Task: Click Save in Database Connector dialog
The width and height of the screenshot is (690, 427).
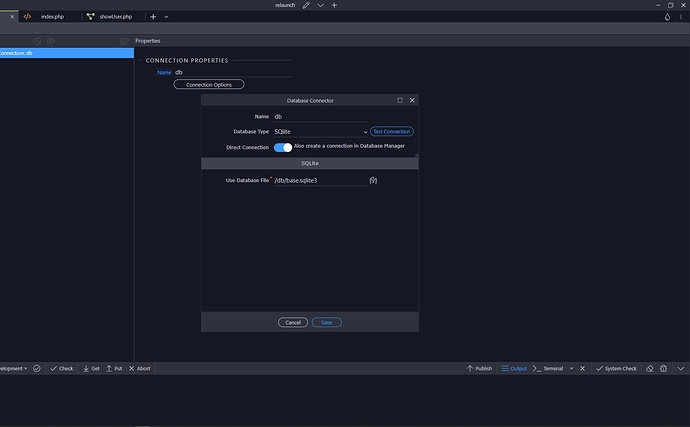Action: 327,322
